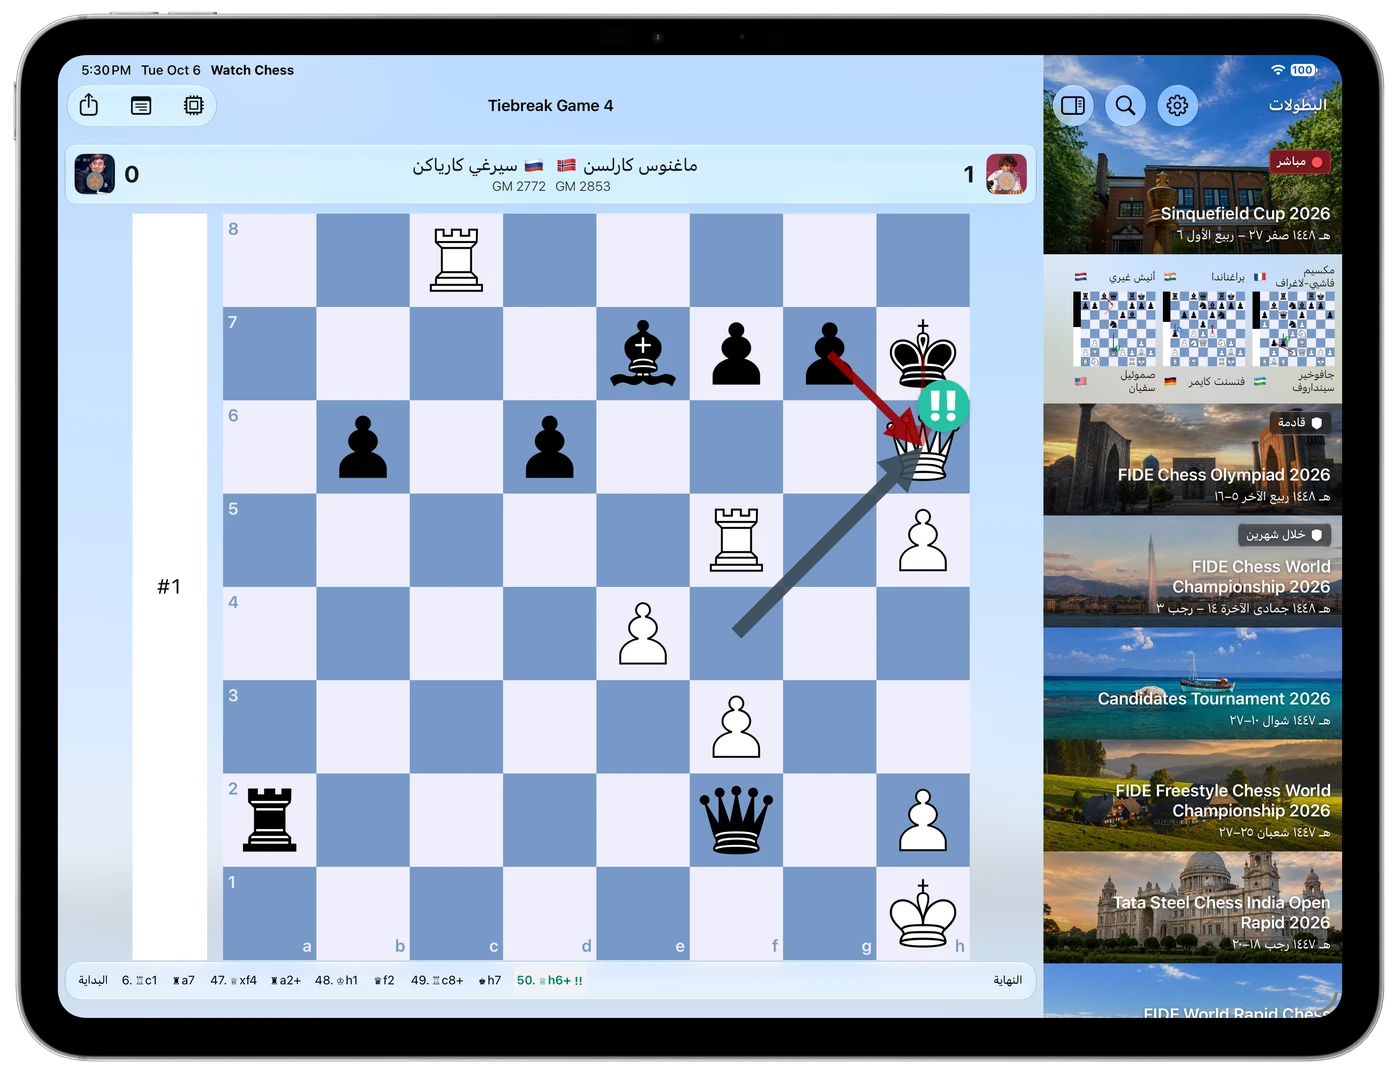Select the black king on h7
This screenshot has width=1400, height=1073.
pyautogui.click(x=923, y=353)
